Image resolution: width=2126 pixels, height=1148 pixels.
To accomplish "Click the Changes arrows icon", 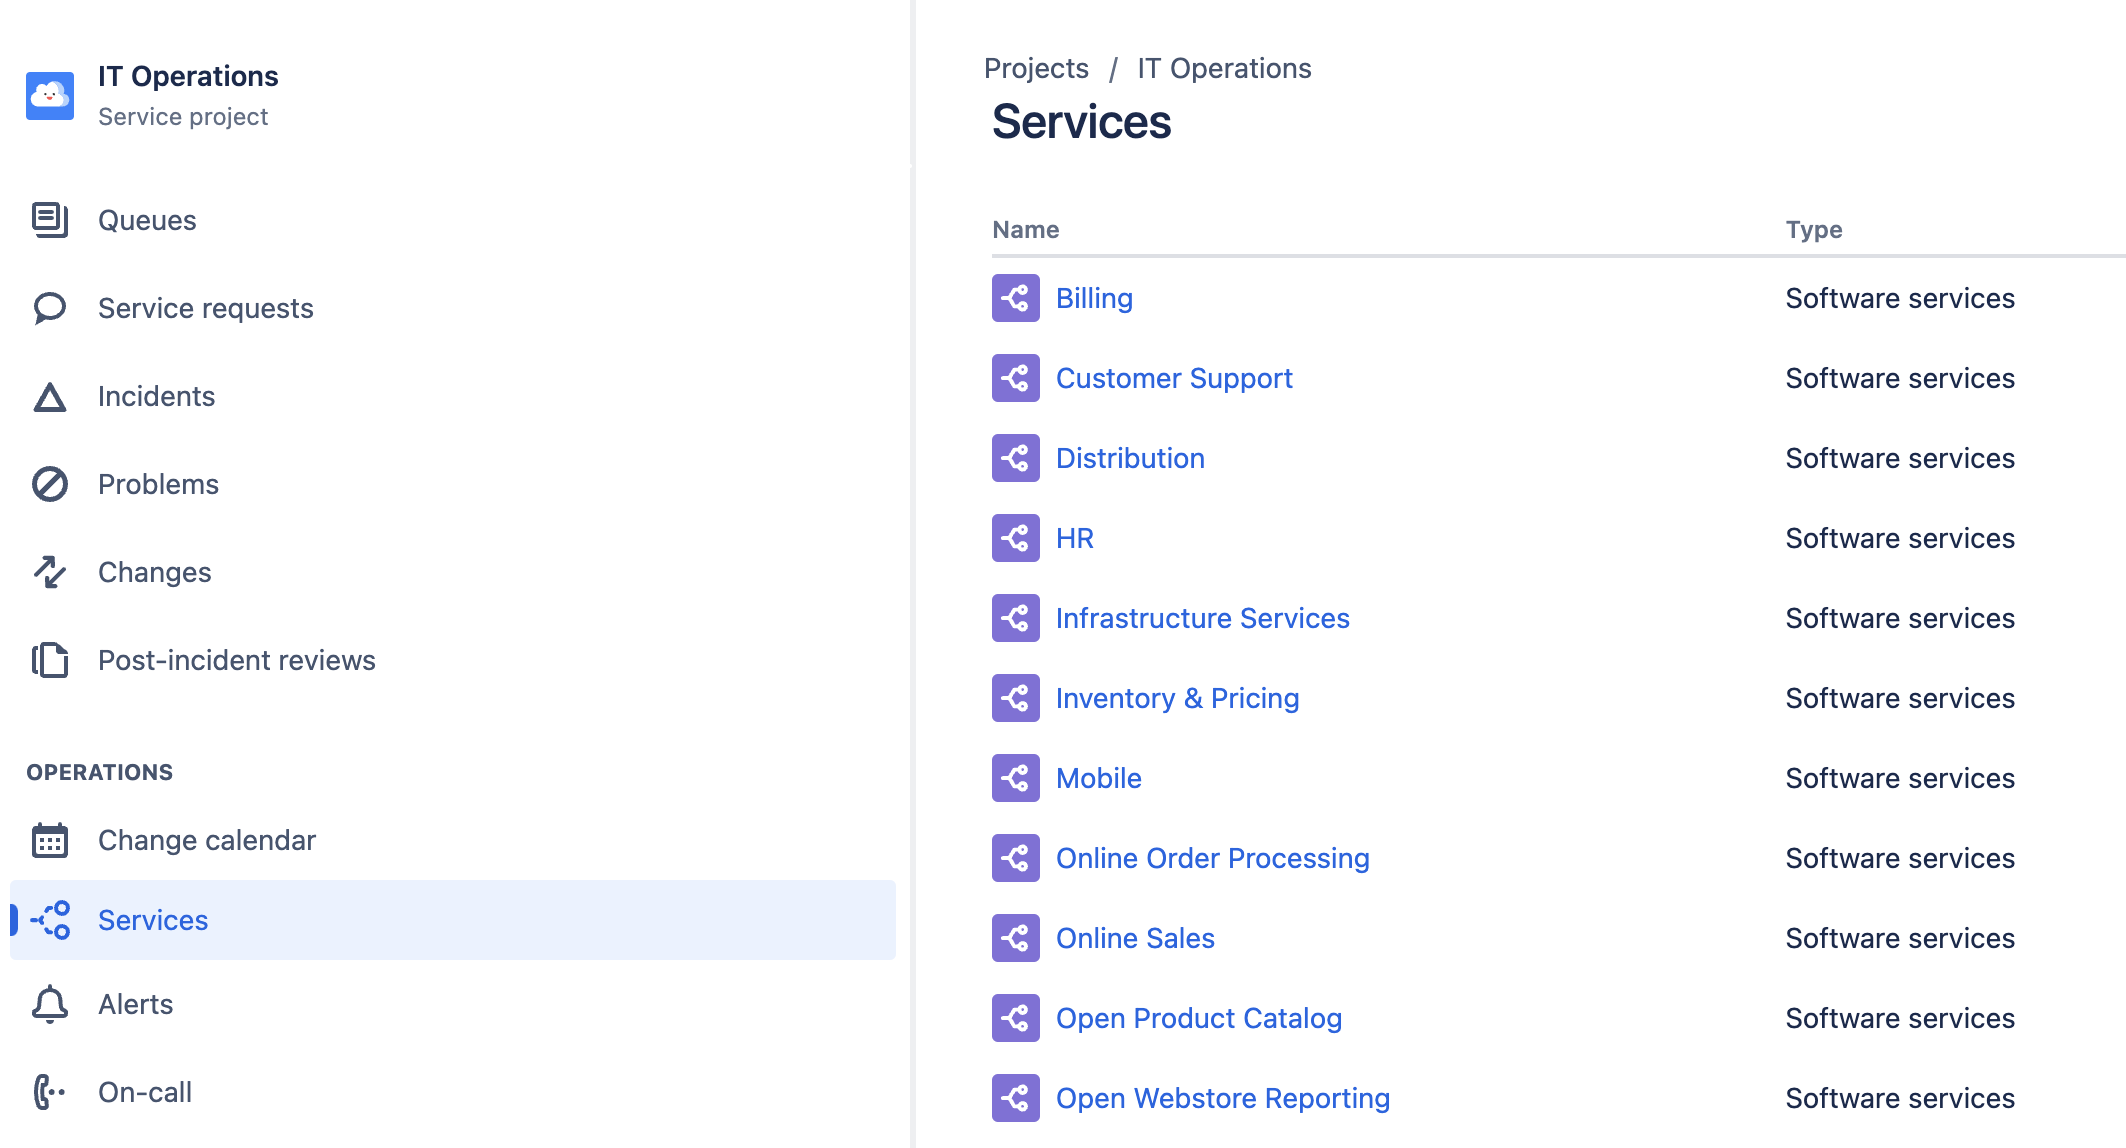I will click(x=50, y=572).
